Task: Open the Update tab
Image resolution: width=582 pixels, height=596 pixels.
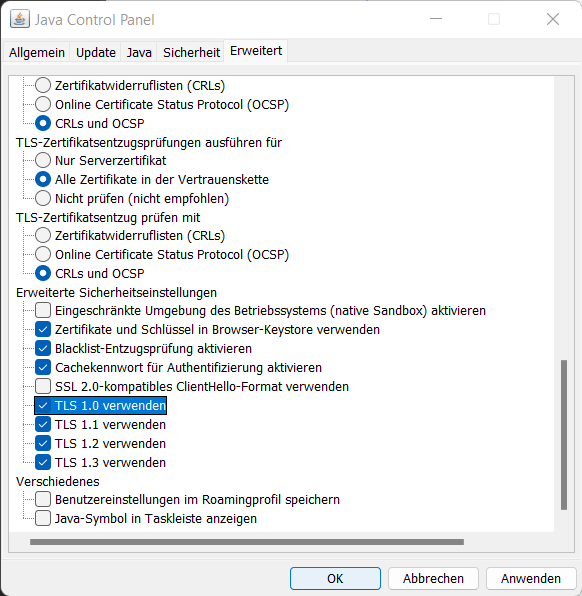Action: pos(96,52)
